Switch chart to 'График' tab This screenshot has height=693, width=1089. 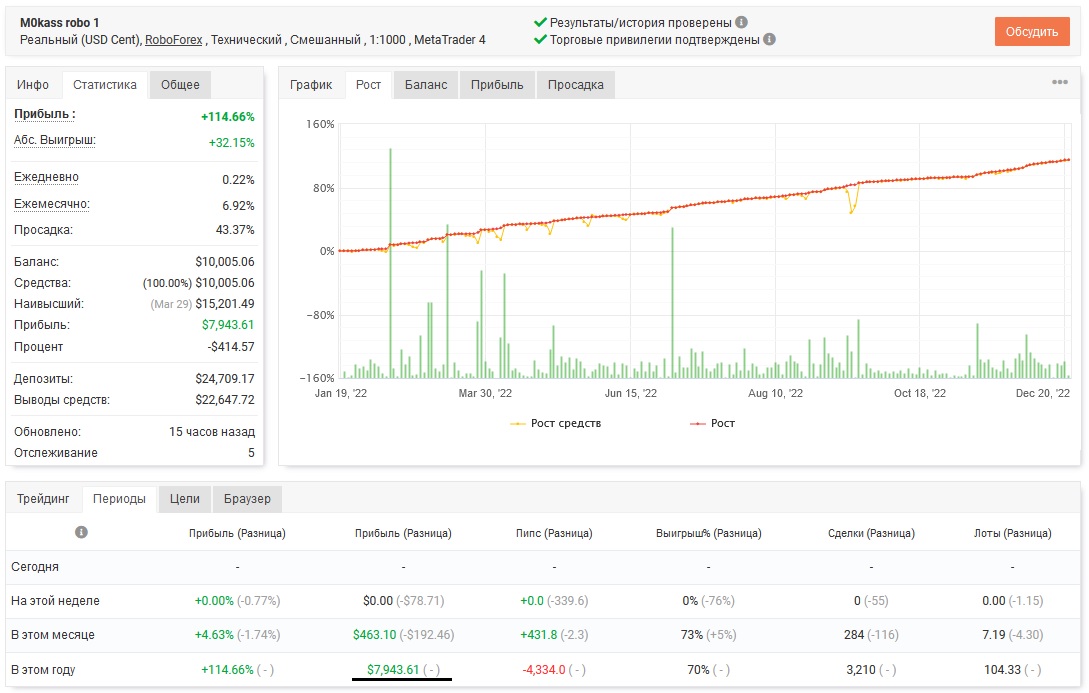click(x=311, y=85)
